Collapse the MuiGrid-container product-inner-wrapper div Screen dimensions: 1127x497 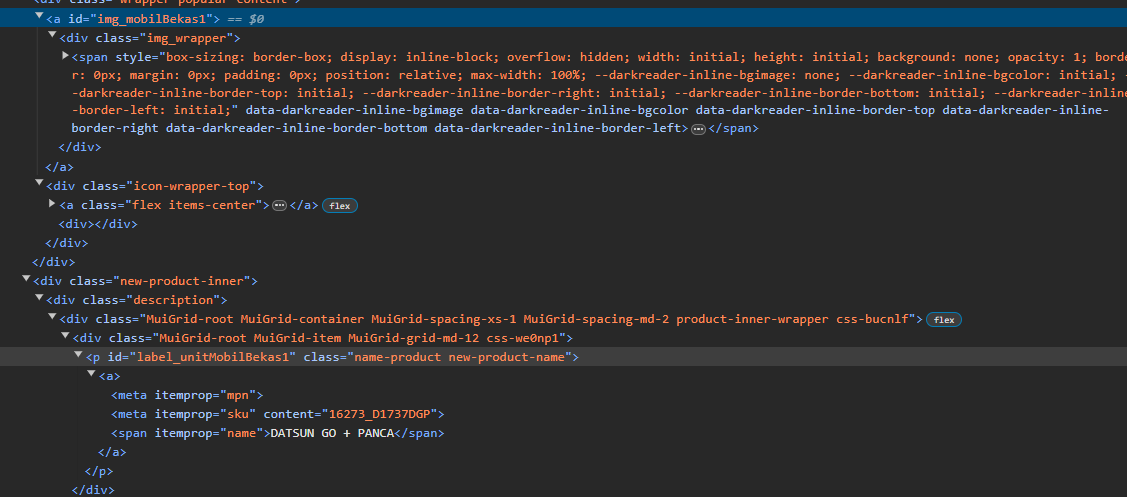52,318
